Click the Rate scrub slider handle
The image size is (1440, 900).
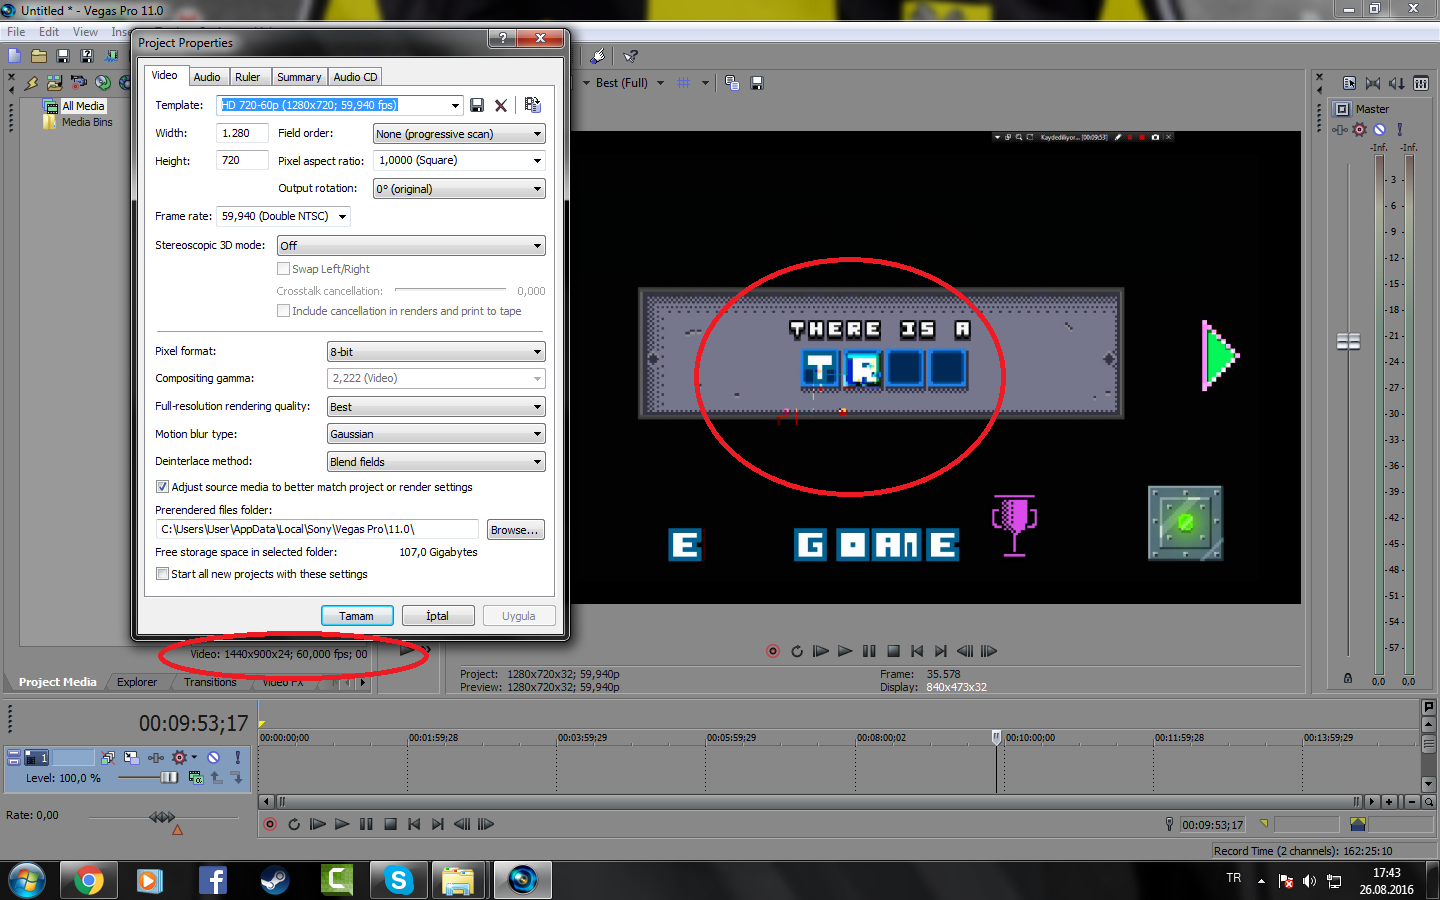tap(162, 817)
